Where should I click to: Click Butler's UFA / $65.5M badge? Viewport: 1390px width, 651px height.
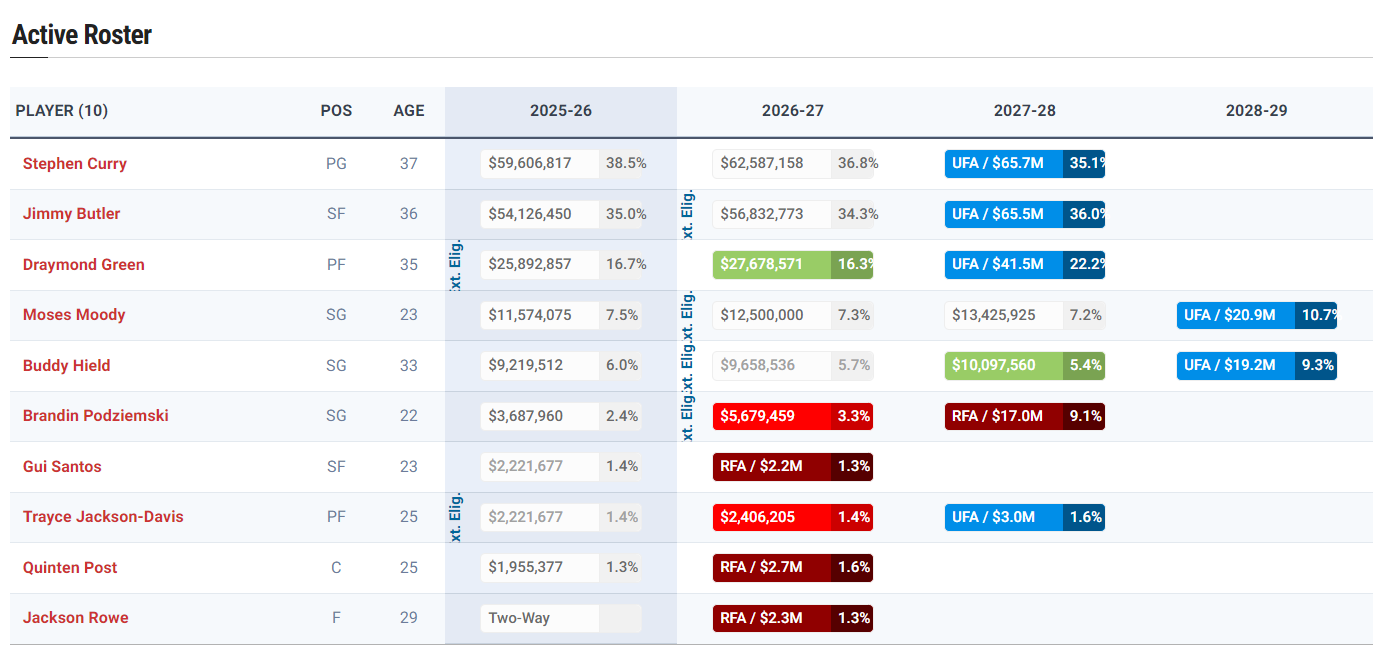point(1004,214)
